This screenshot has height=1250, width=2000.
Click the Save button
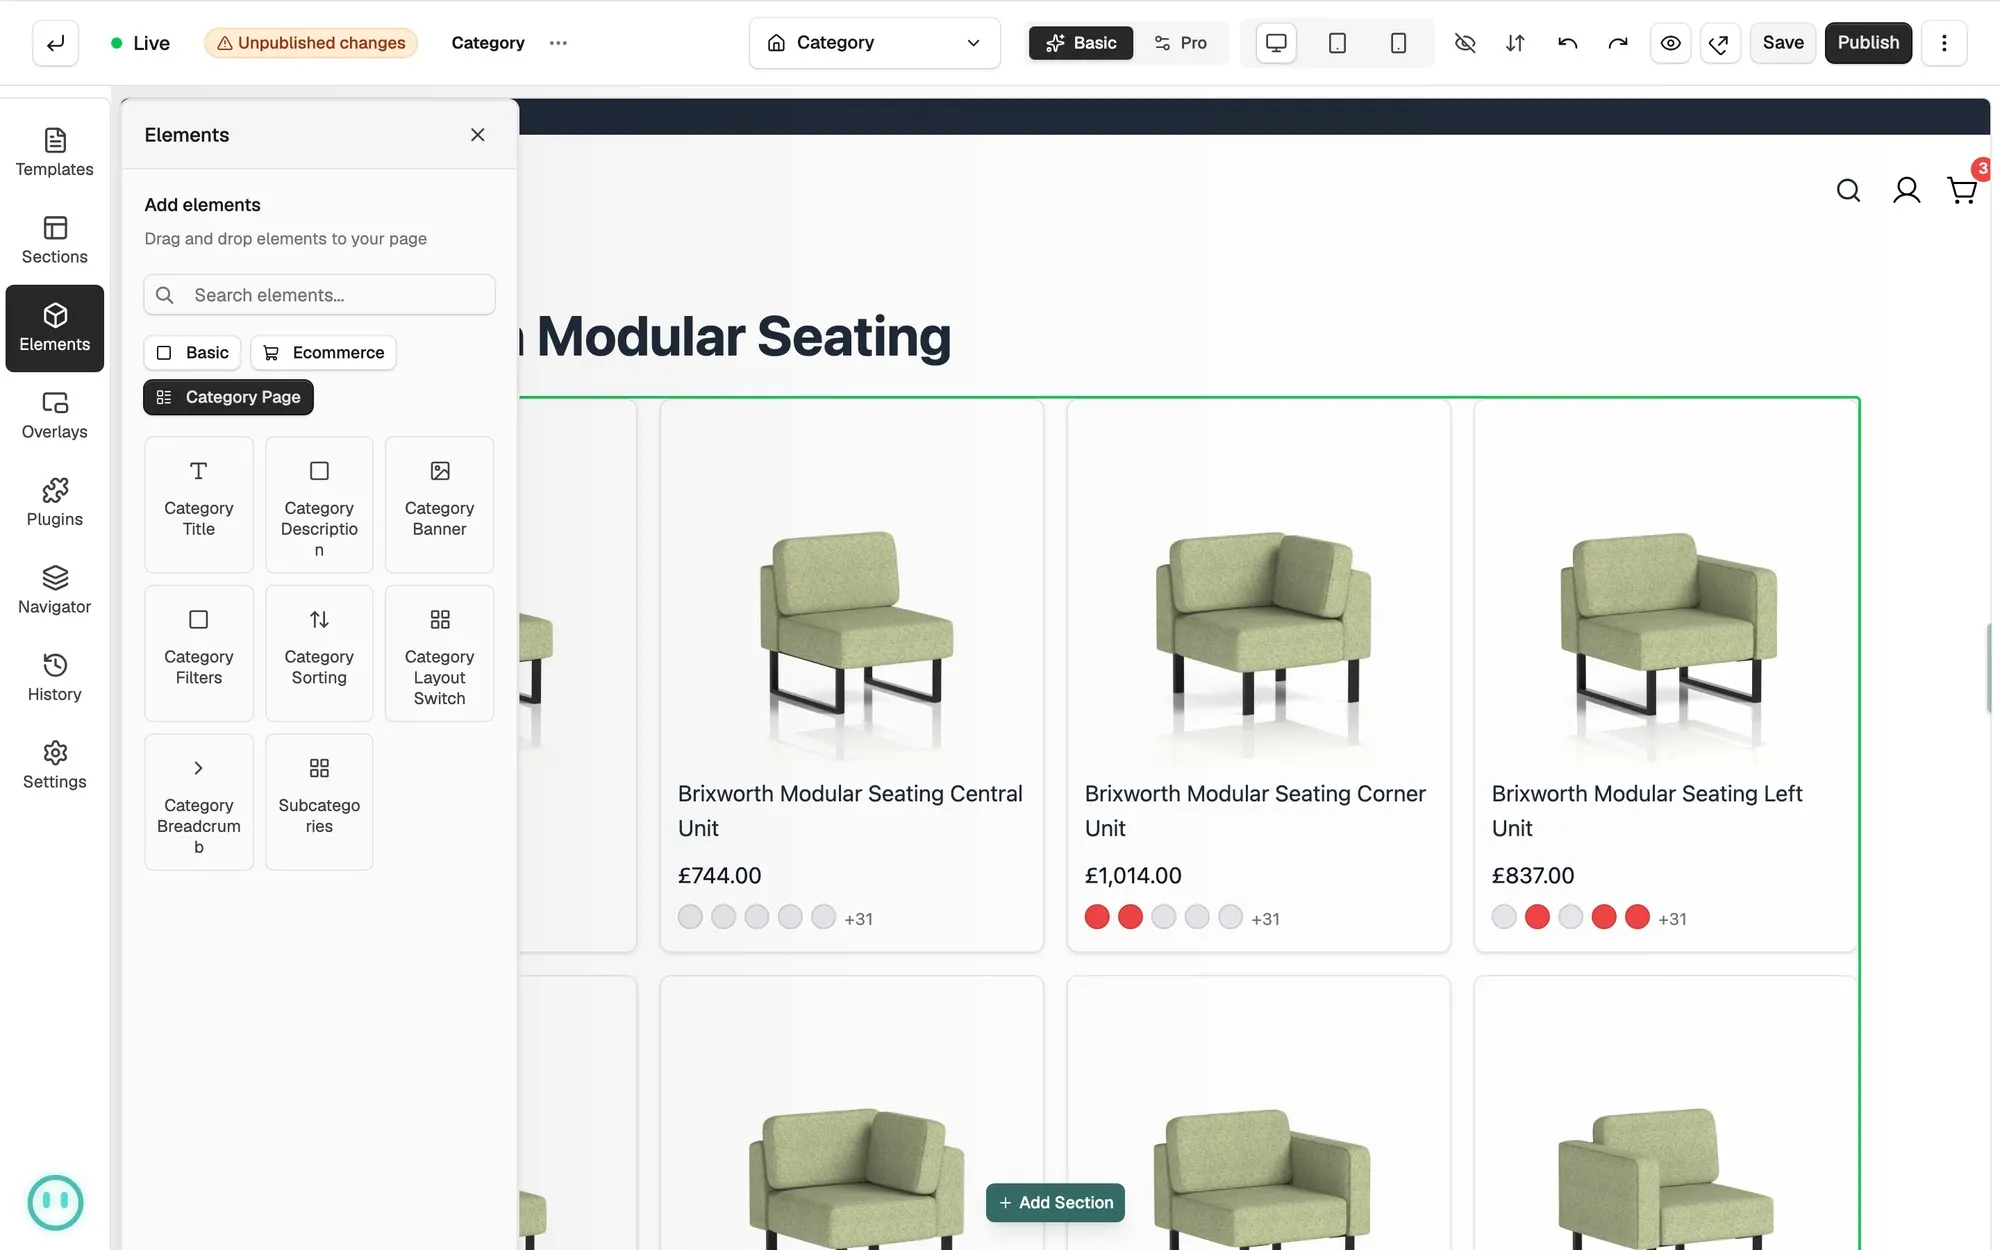[1782, 43]
